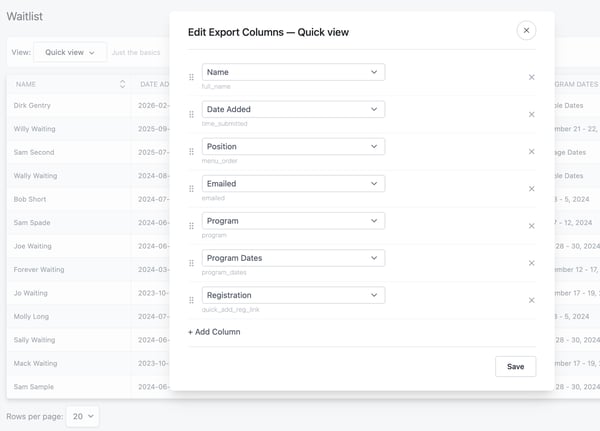Remove the Date Added export column
The width and height of the screenshot is (600, 431).
click(x=532, y=114)
